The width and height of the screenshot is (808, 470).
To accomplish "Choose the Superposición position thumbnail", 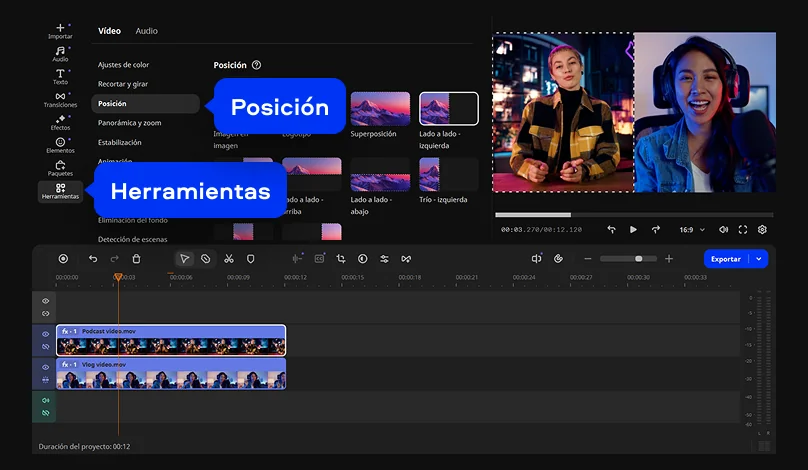I will [x=380, y=109].
